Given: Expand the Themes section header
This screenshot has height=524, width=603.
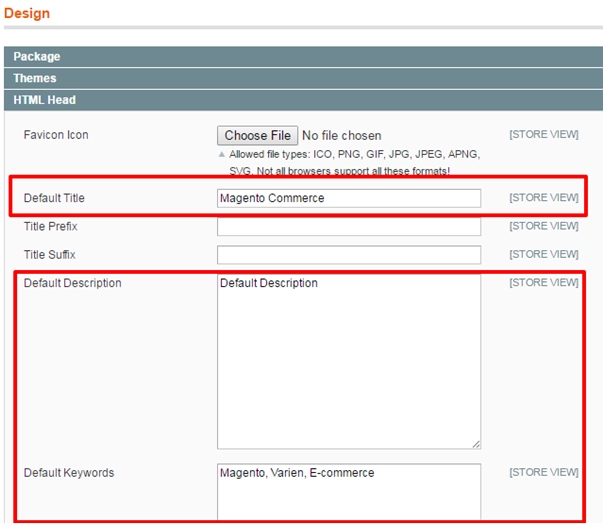Looking at the screenshot, I should point(303,78).
